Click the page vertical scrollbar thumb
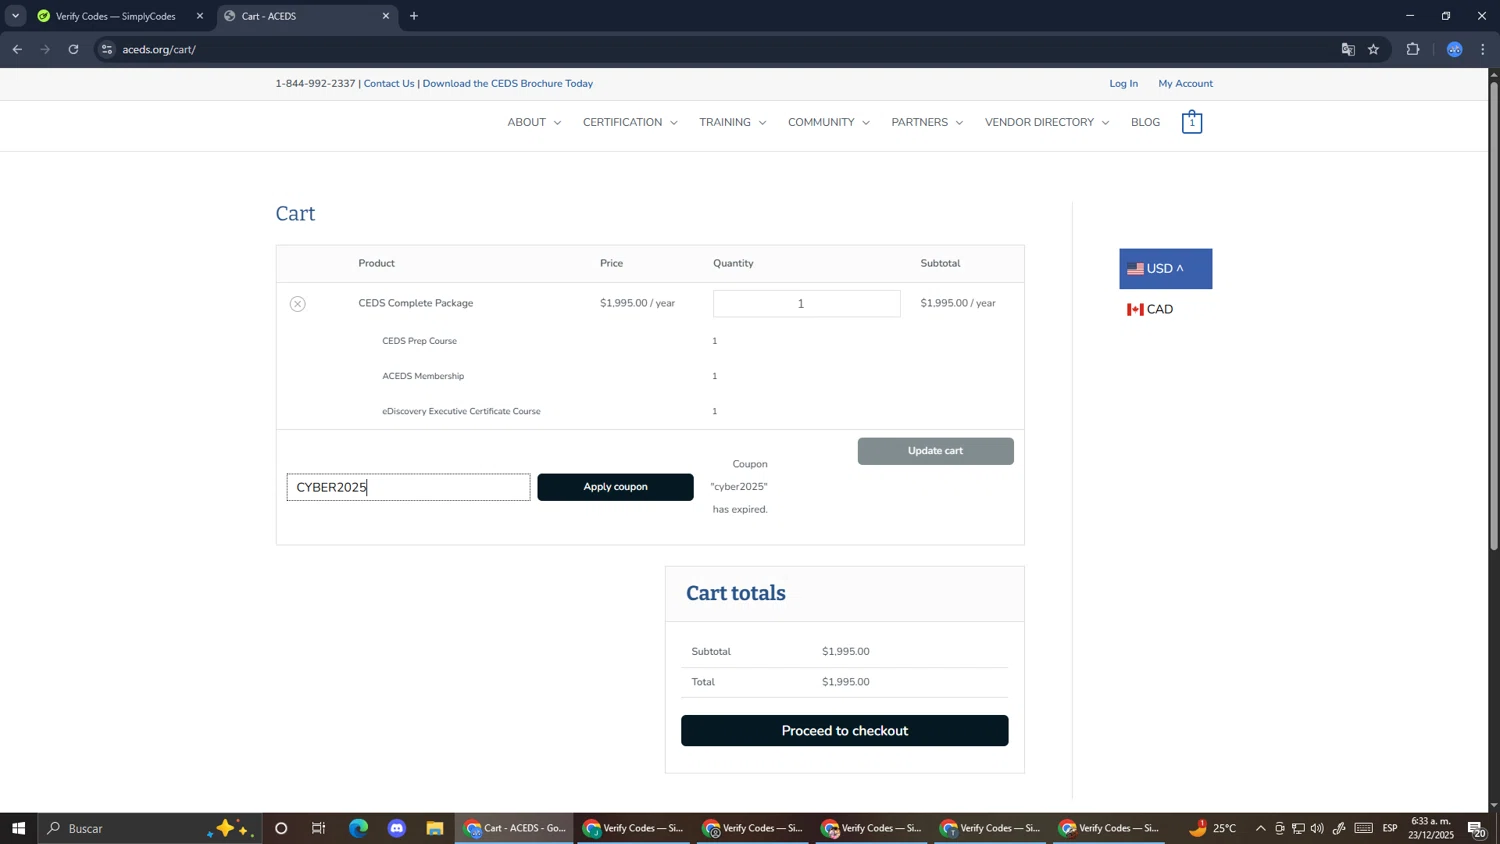1500x844 pixels. click(1494, 316)
